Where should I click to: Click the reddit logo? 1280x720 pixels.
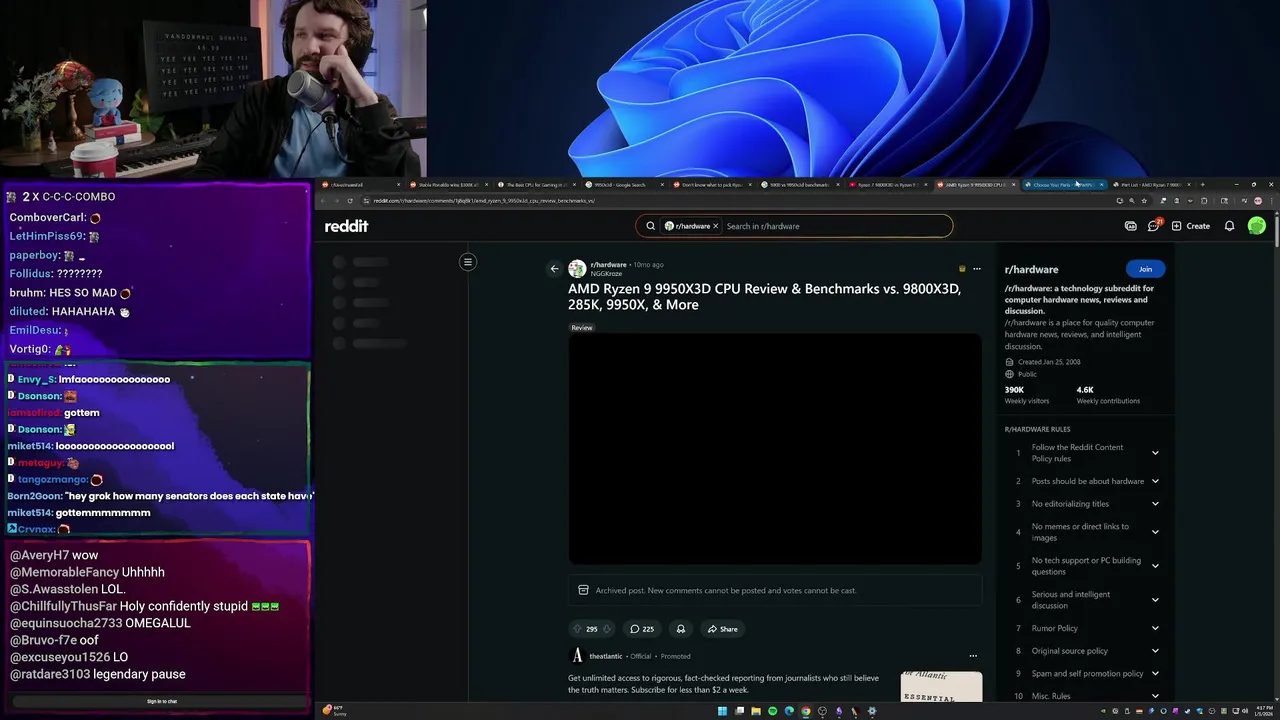[346, 226]
